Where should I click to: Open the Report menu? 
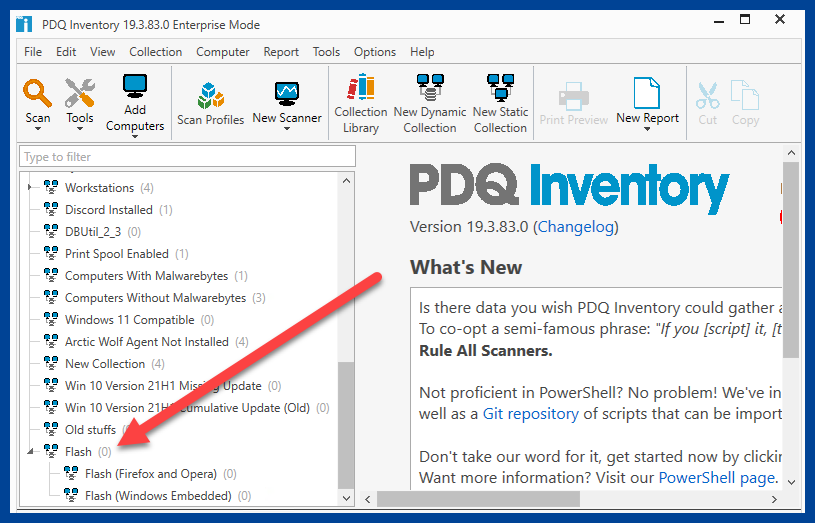click(281, 52)
